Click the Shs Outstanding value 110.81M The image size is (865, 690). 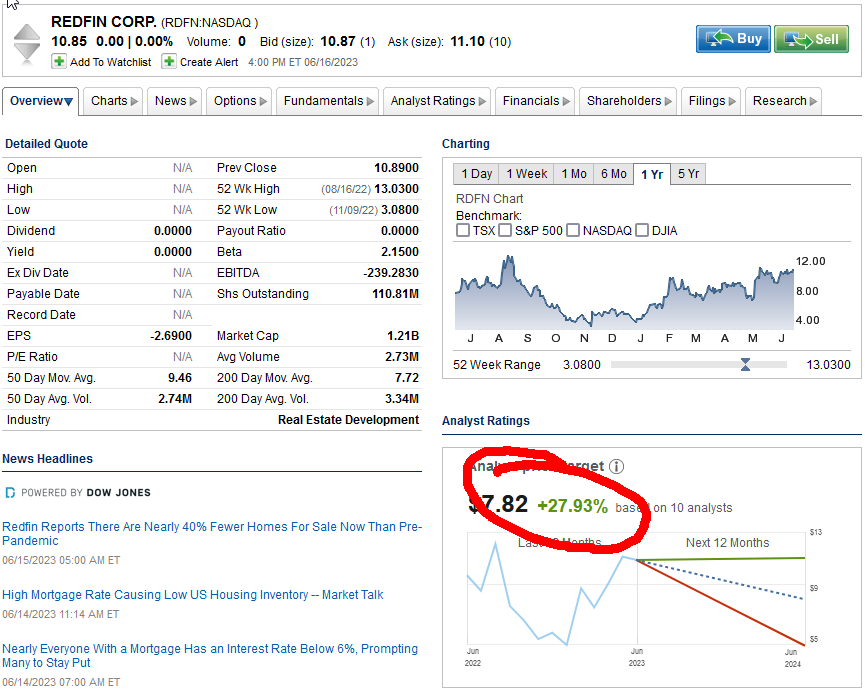coord(396,293)
